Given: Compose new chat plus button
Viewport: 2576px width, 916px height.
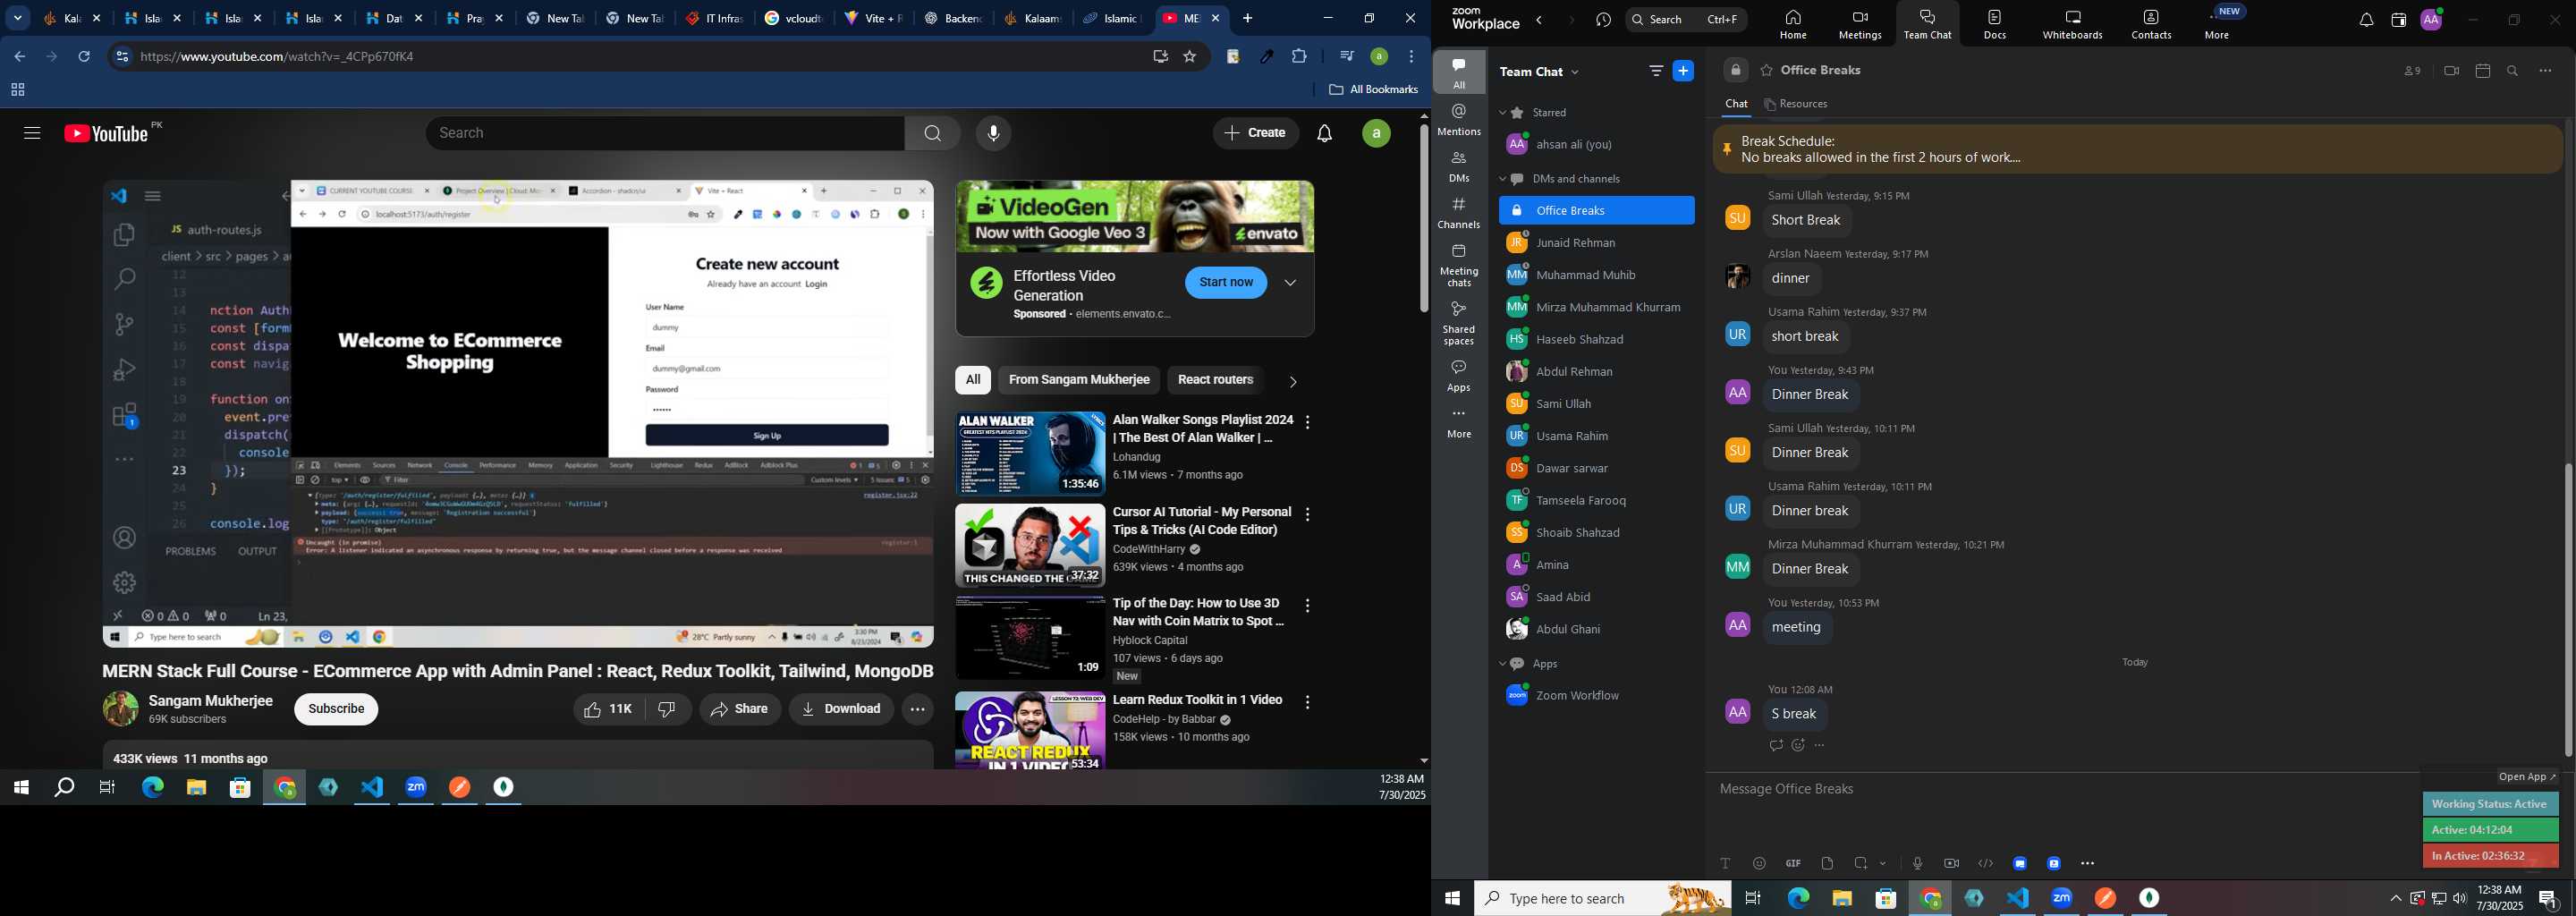Looking at the screenshot, I should [x=1683, y=71].
